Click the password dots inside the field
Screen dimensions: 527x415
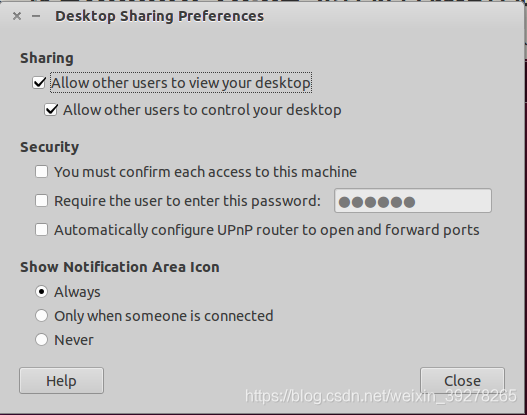tap(377, 202)
